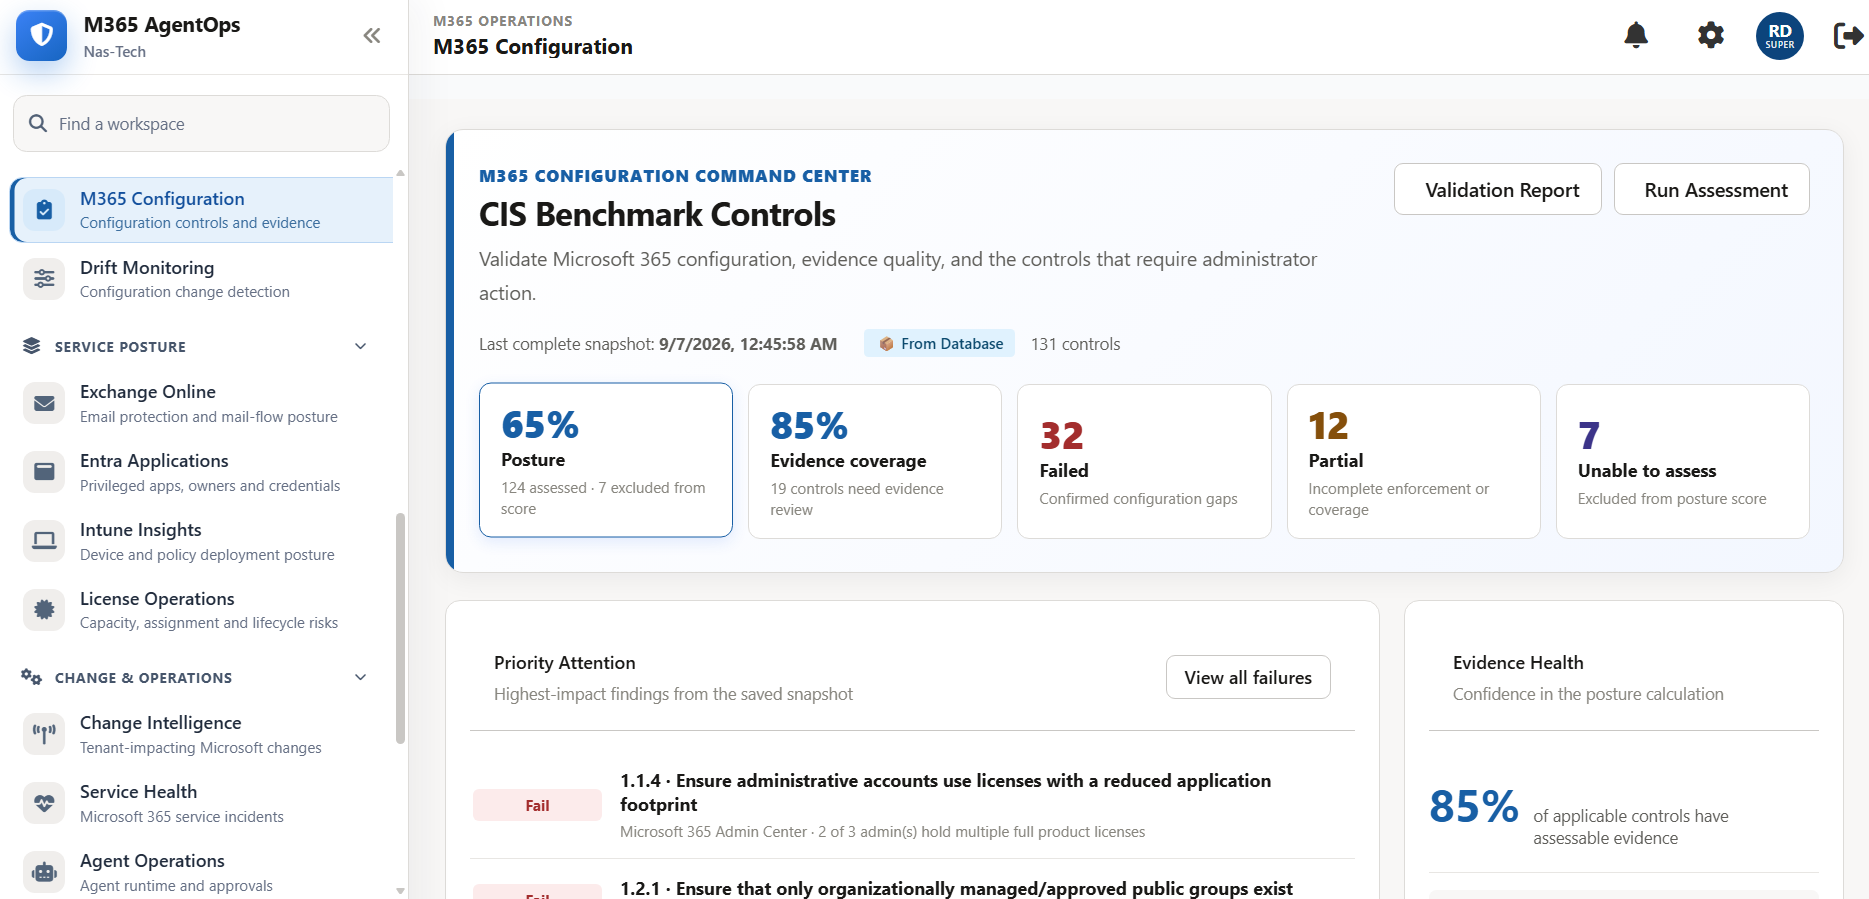Open settings gear in header
This screenshot has width=1869, height=899.
point(1711,36)
